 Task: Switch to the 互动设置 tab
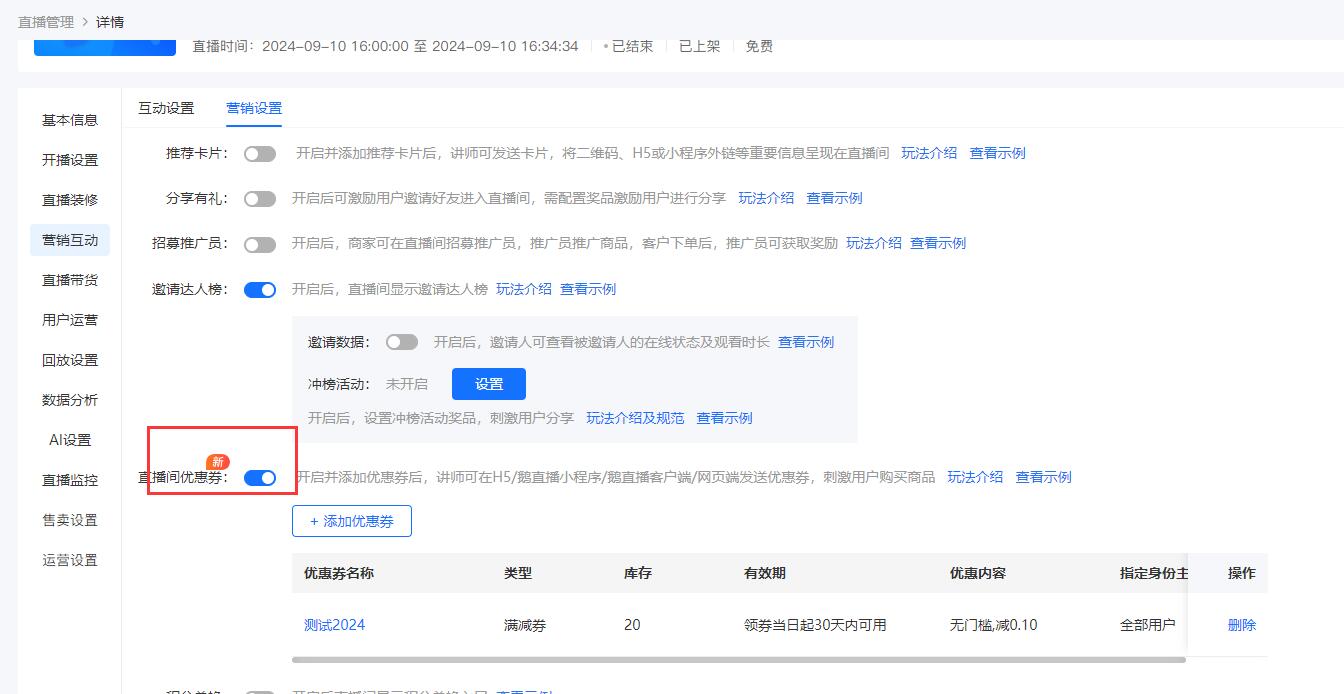point(165,107)
